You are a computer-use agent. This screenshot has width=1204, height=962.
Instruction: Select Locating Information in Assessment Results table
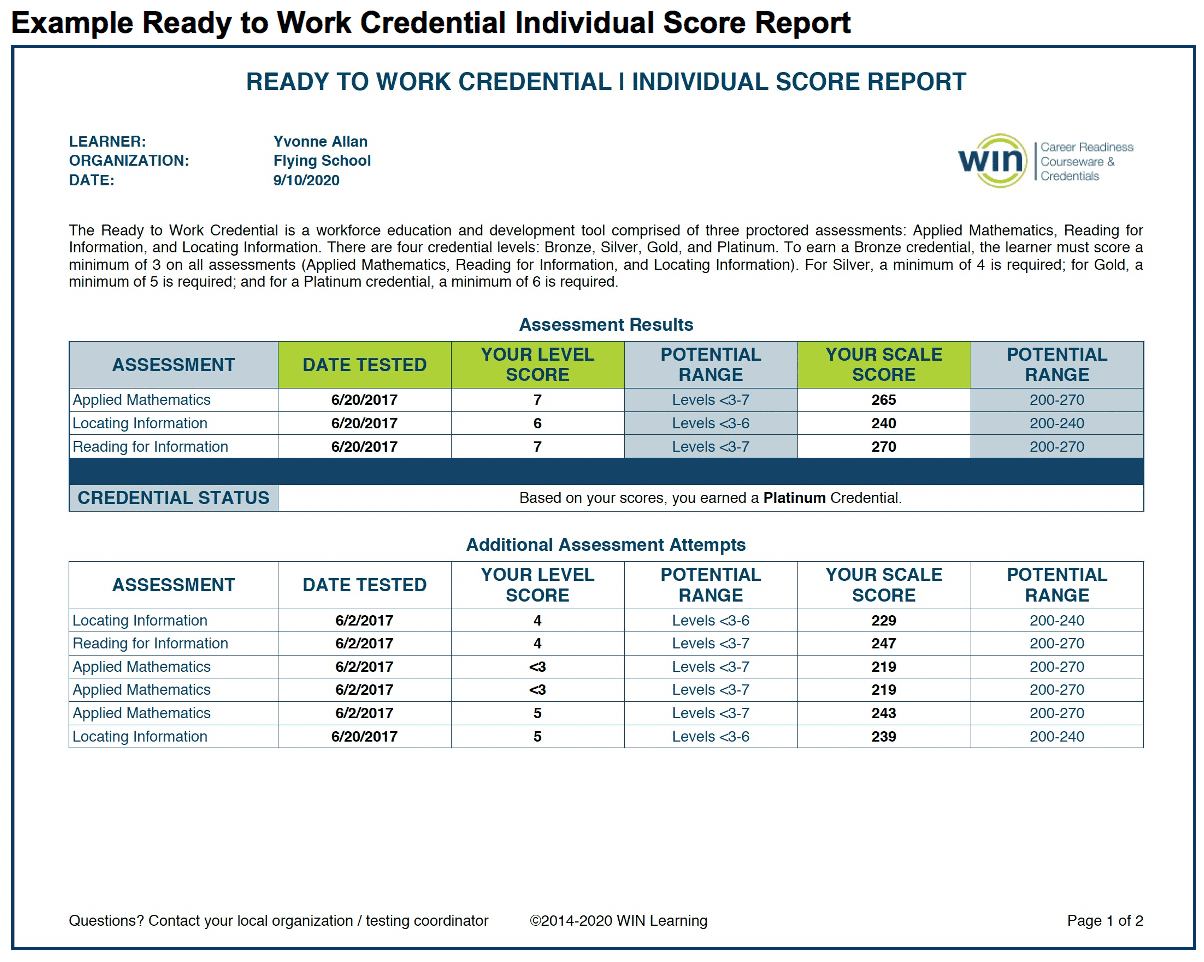140,423
